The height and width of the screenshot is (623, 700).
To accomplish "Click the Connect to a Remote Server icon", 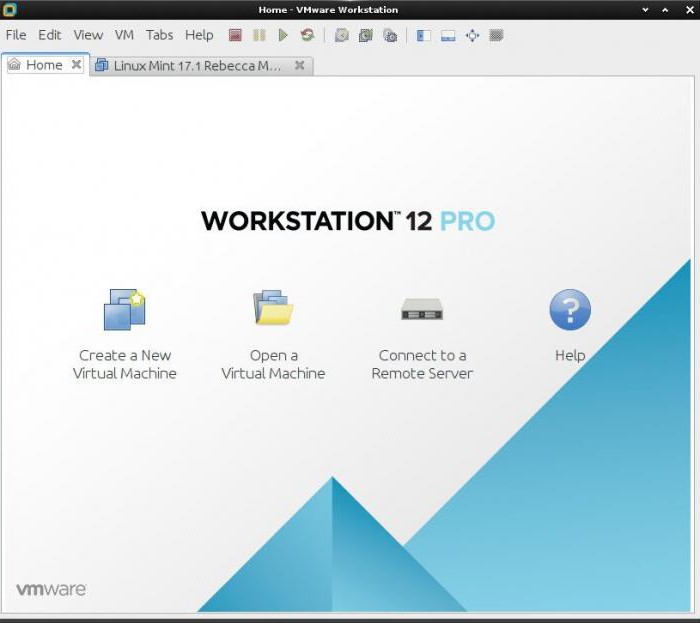I will (x=422, y=309).
